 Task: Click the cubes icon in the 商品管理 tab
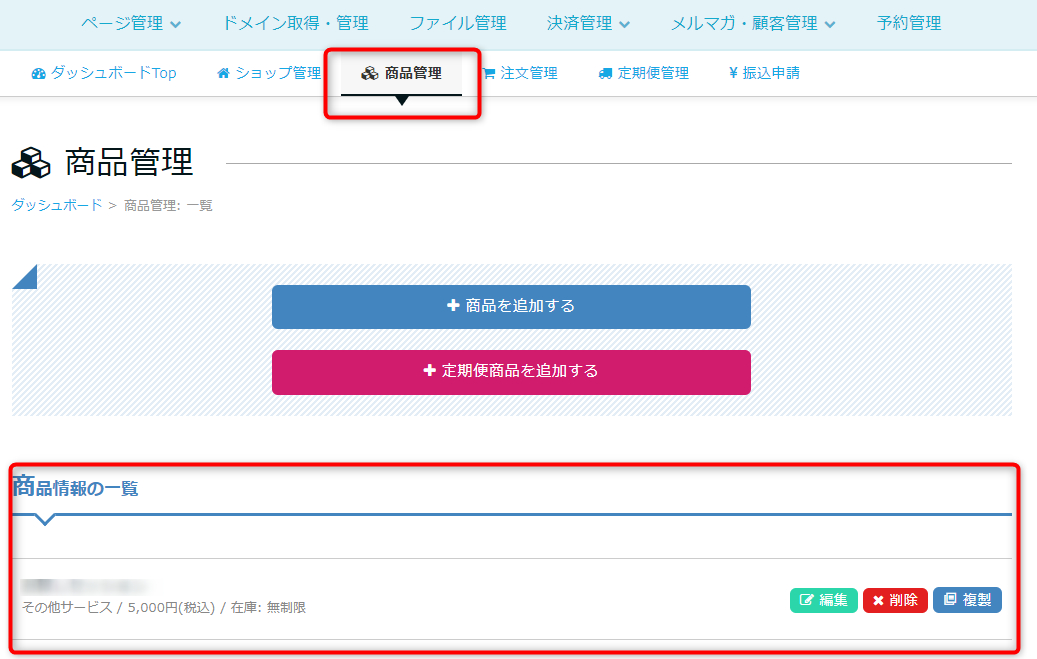[x=370, y=73]
